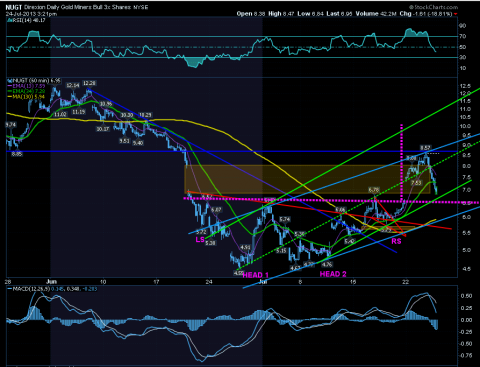Click the 24 tick on the date axis
The height and width of the screenshot is (367, 480).
point(209,282)
